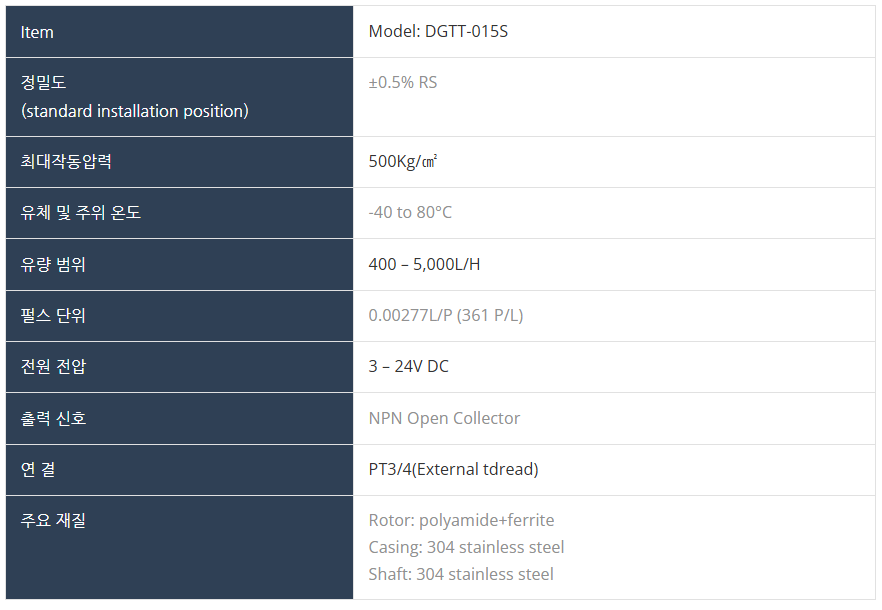Click the 주요 재질 row label
The height and width of the screenshot is (610, 882).
point(53,520)
